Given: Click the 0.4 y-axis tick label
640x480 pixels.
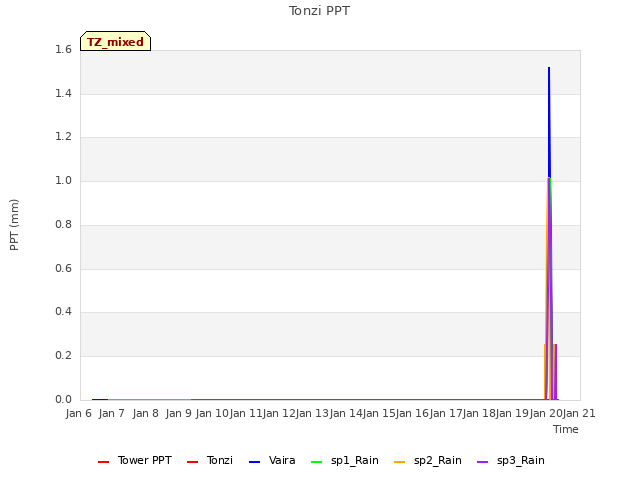Looking at the screenshot, I should (63, 311).
